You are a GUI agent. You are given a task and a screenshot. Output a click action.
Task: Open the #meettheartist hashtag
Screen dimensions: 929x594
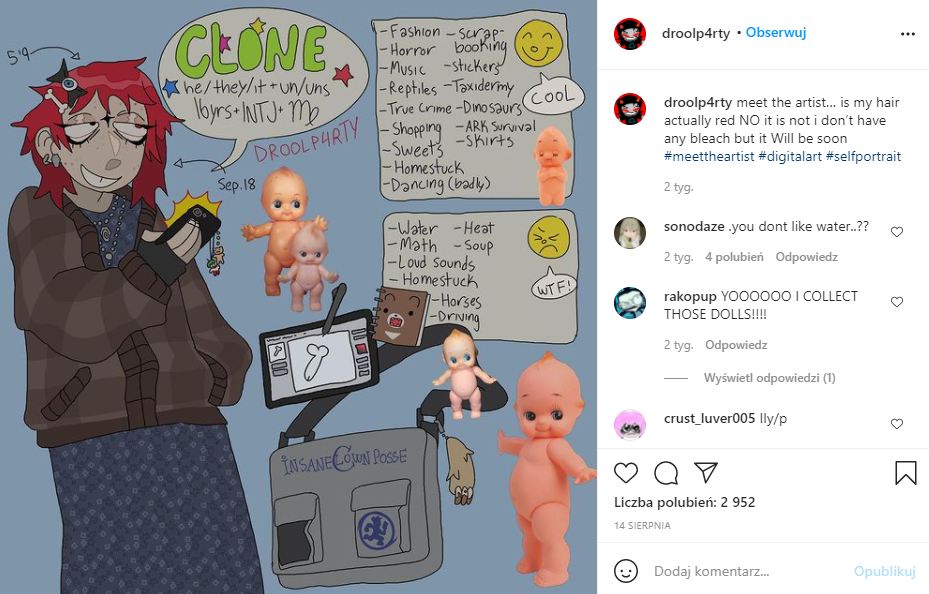click(x=709, y=156)
